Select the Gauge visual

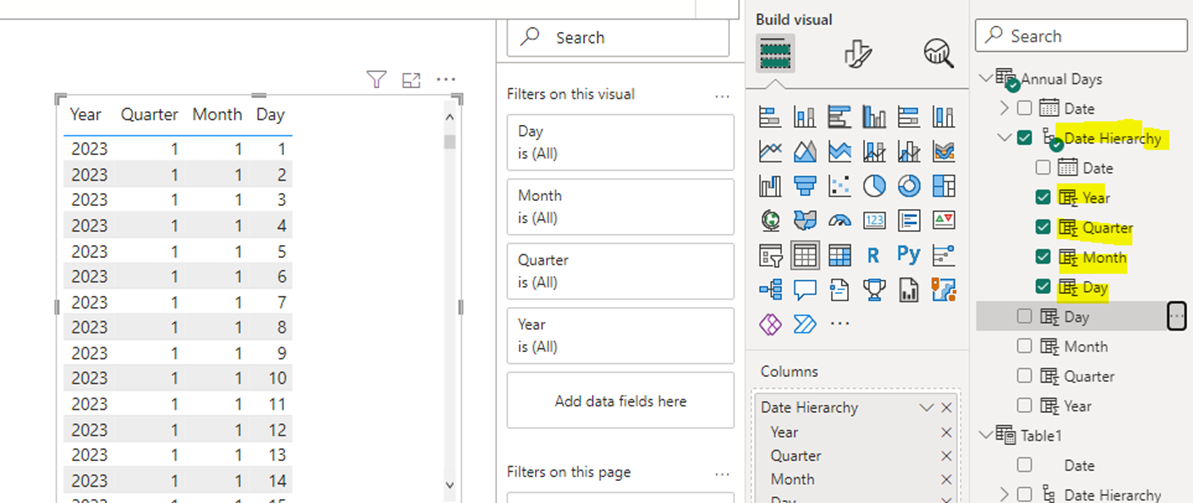pos(839,220)
